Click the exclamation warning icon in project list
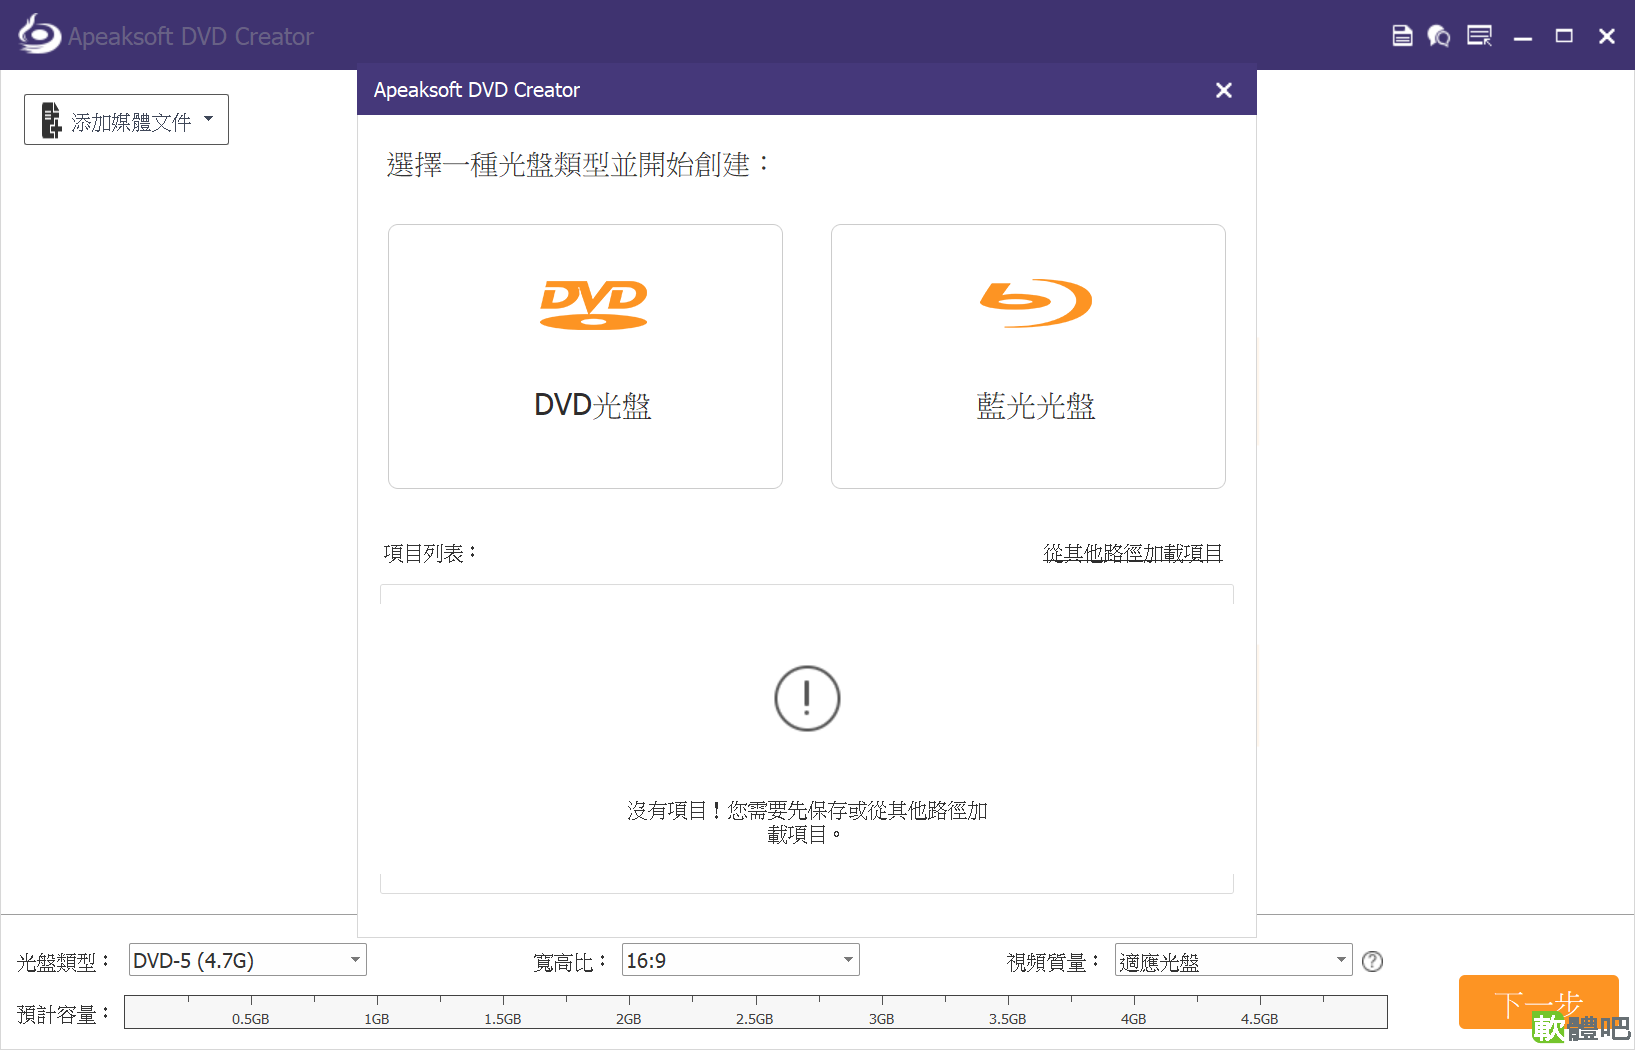This screenshot has height=1050, width=1635. click(x=807, y=698)
